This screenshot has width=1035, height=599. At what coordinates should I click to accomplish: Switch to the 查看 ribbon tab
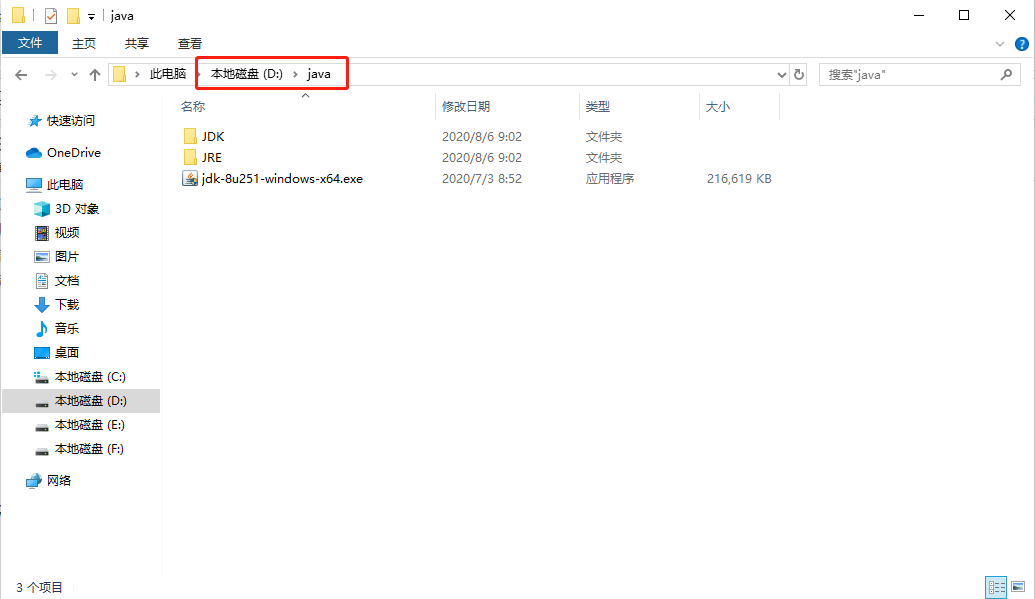(x=189, y=43)
